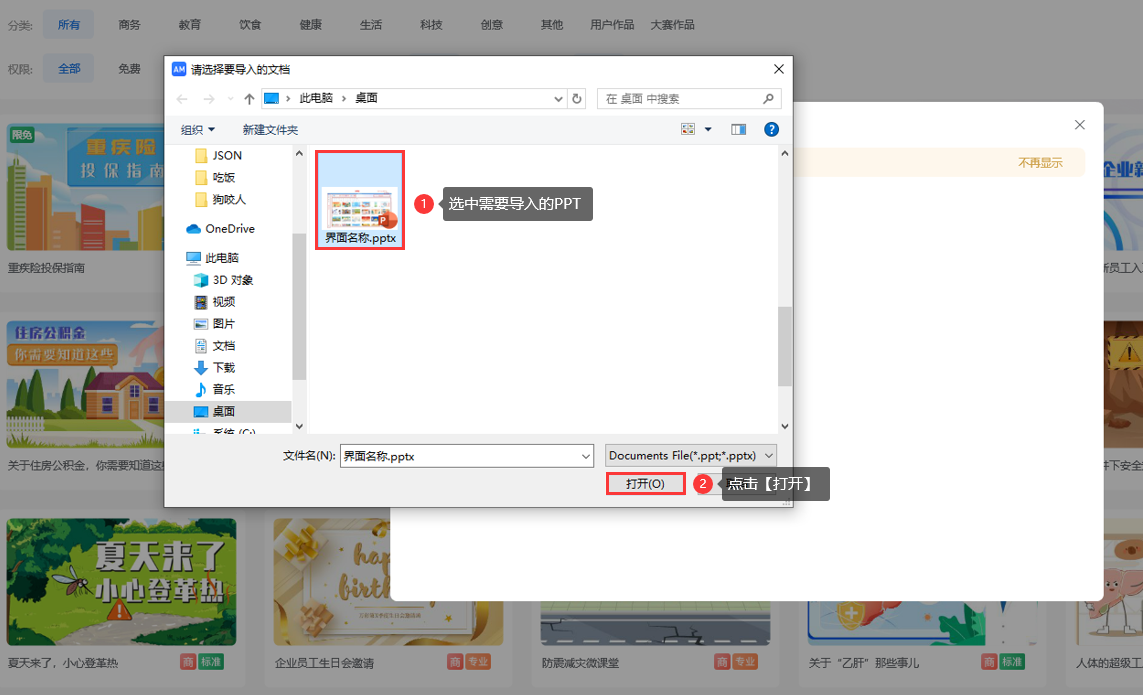Select the 界面名称.pptx file thumbnail
This screenshot has height=695, width=1143.
pyautogui.click(x=359, y=201)
